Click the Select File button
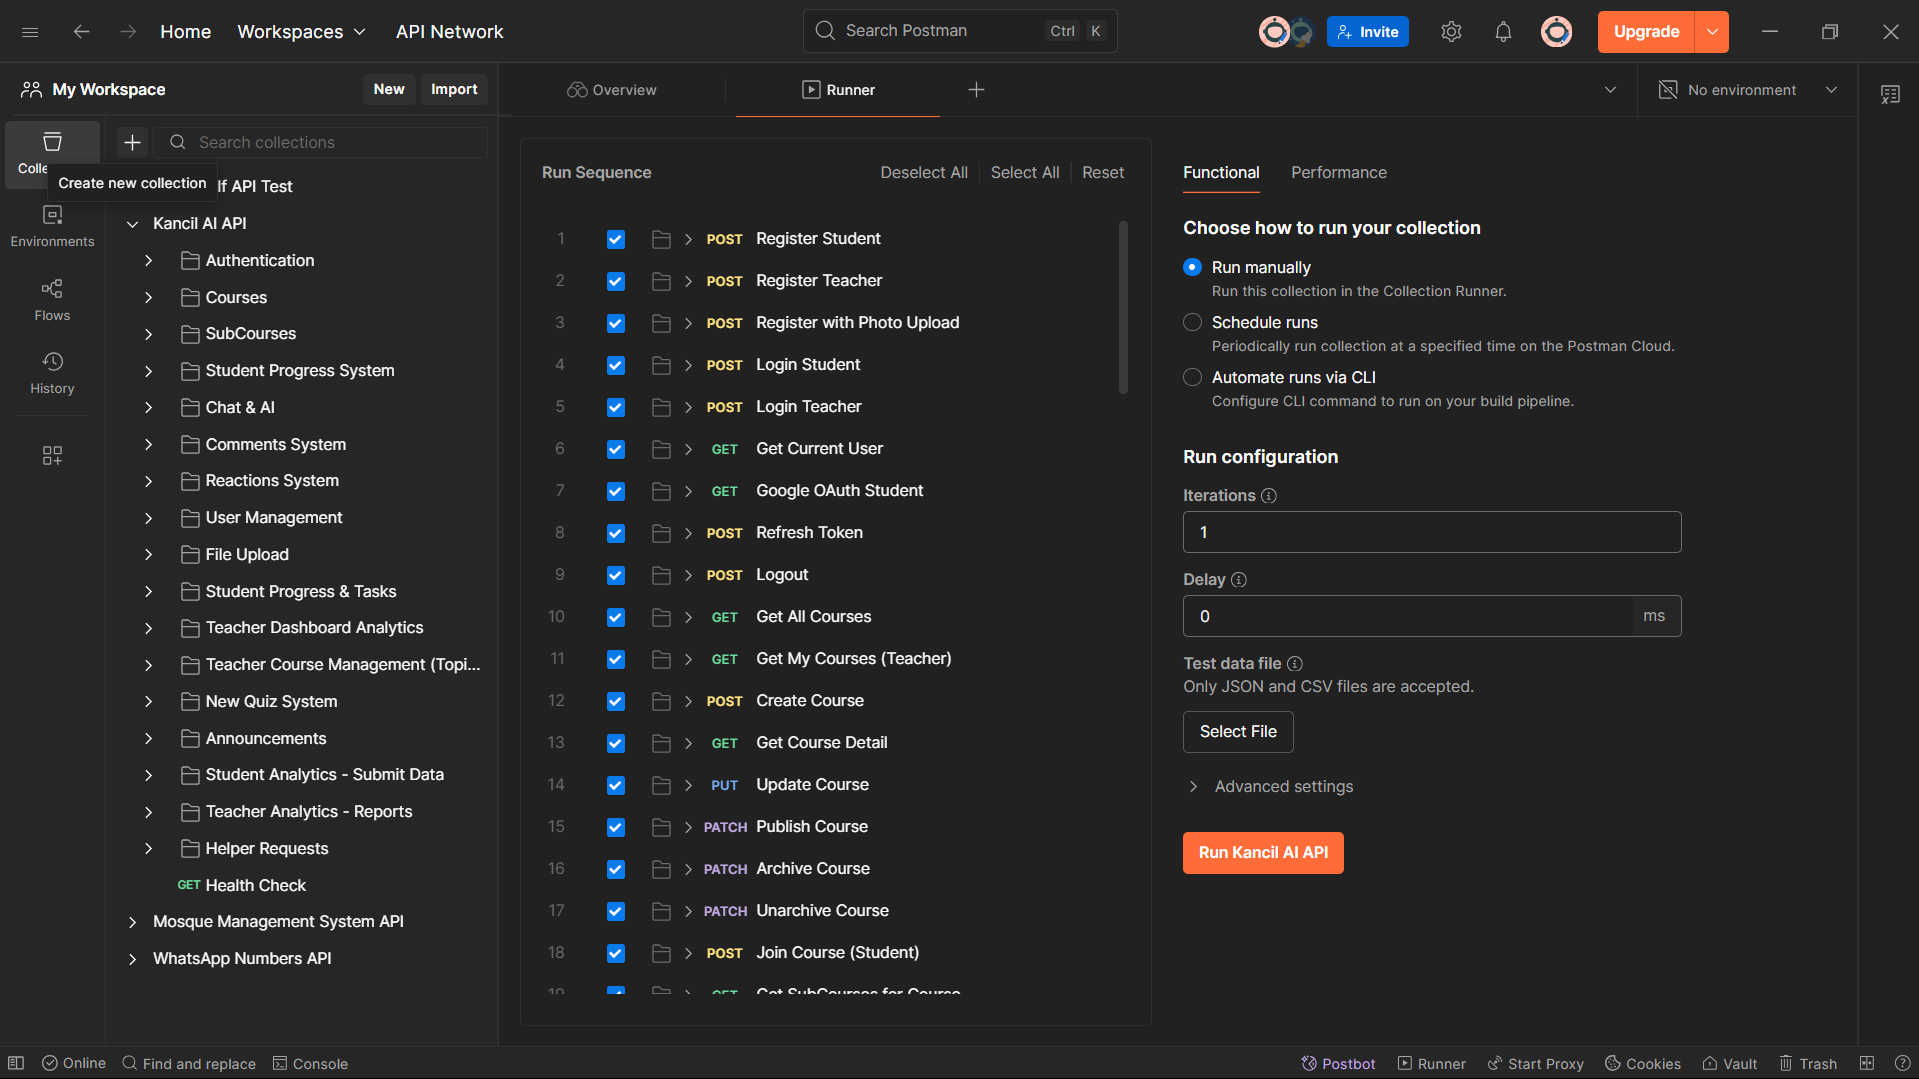Image resolution: width=1919 pixels, height=1079 pixels. (1238, 732)
